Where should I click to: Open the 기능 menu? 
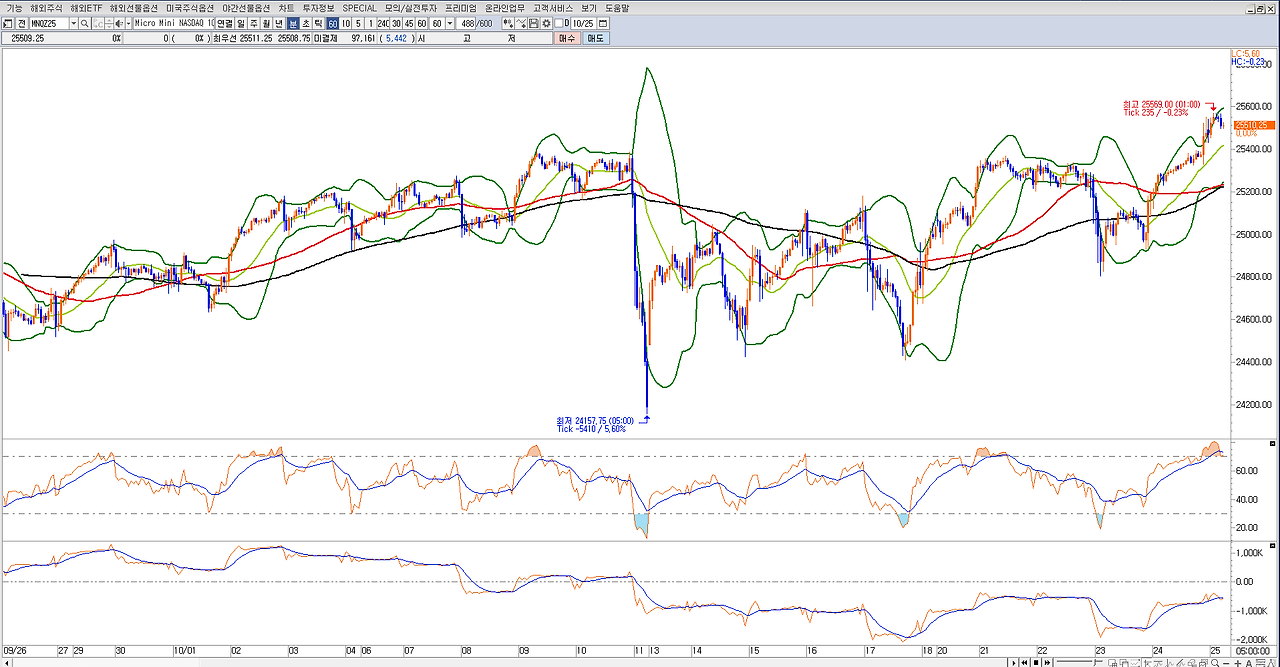[x=14, y=8]
